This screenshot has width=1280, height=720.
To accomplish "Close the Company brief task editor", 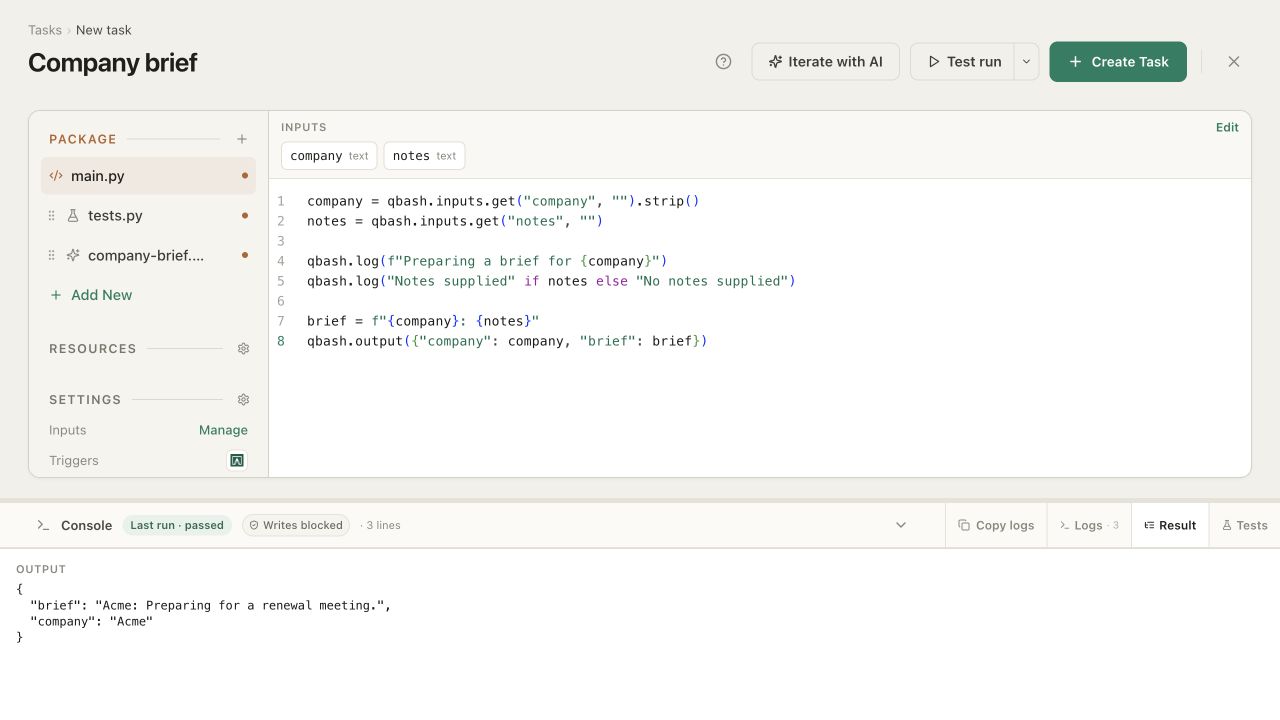I will pos(1234,62).
